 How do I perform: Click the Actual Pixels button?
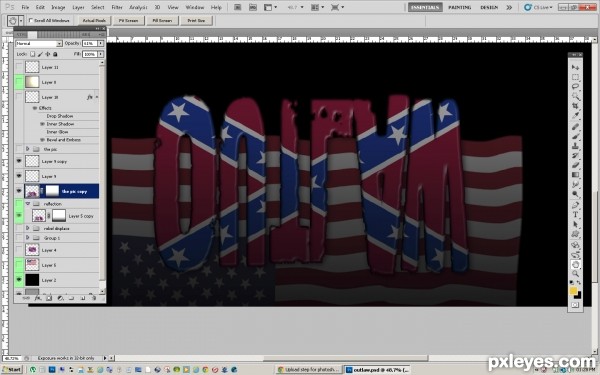(x=94, y=20)
